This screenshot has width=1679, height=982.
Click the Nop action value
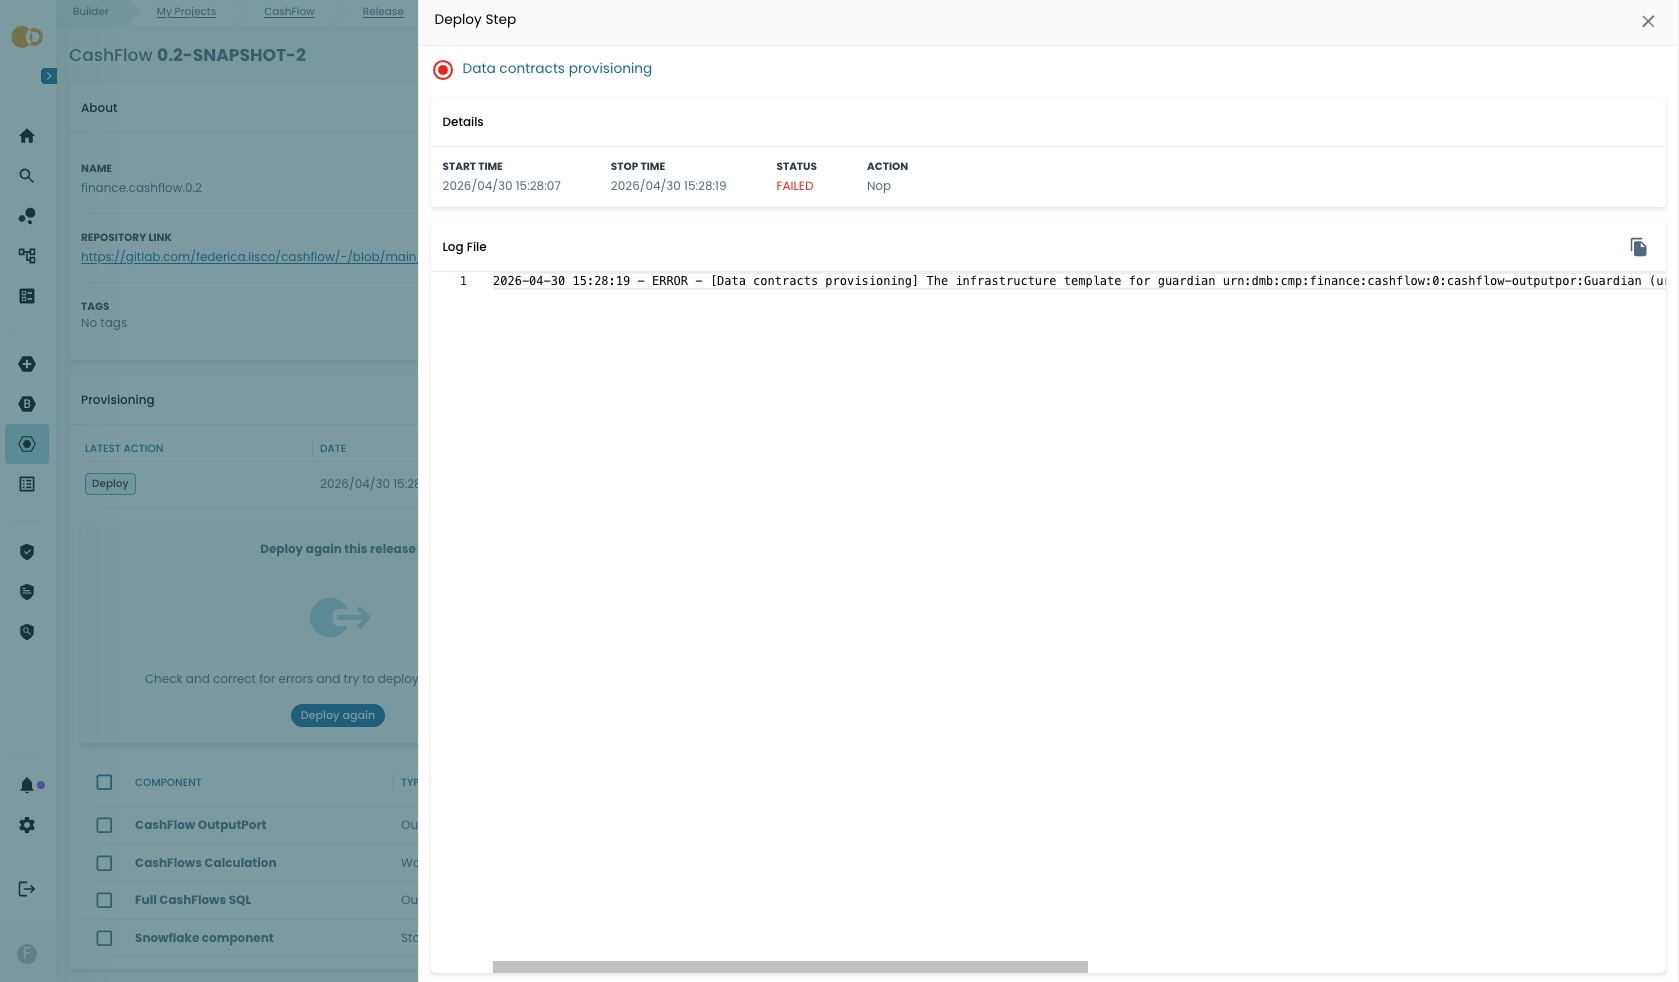tap(879, 186)
